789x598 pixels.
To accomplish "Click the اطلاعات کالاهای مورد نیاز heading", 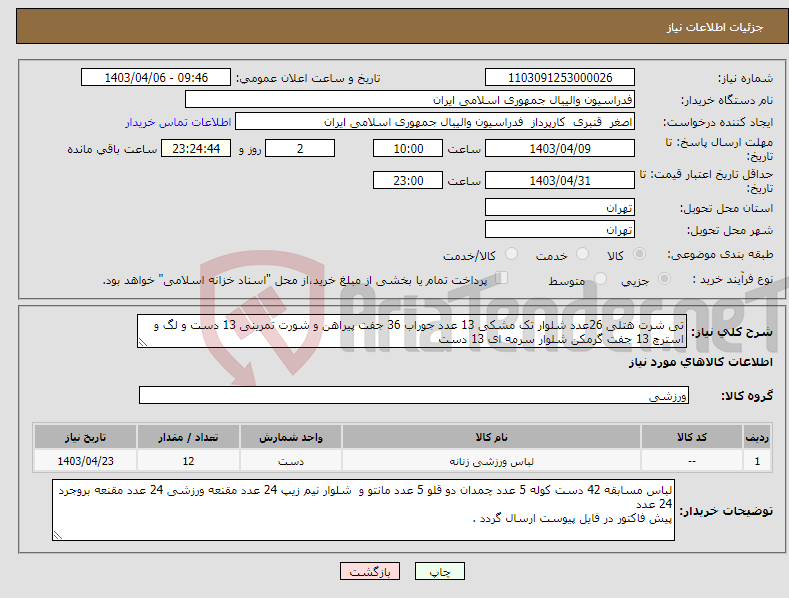I will [x=700, y=362].
